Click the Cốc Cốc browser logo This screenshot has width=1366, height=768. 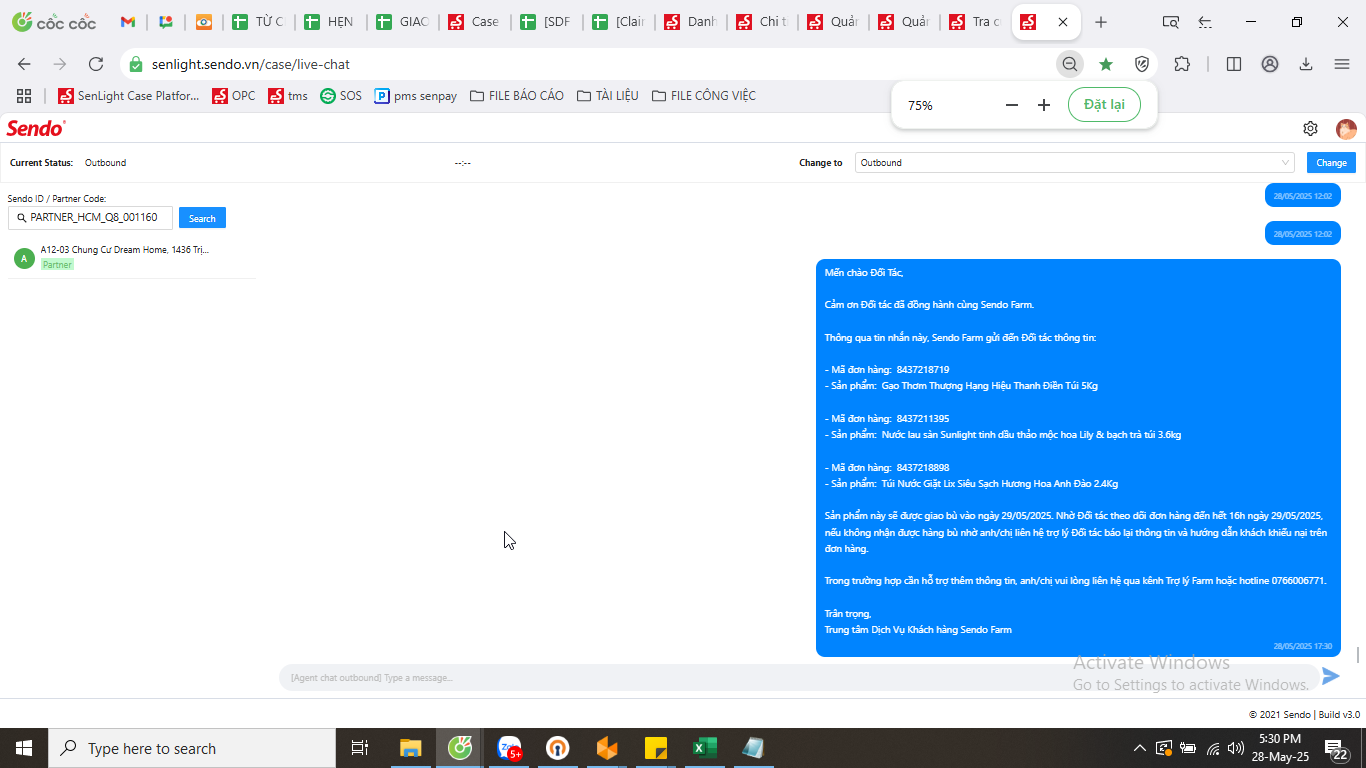(x=53, y=22)
